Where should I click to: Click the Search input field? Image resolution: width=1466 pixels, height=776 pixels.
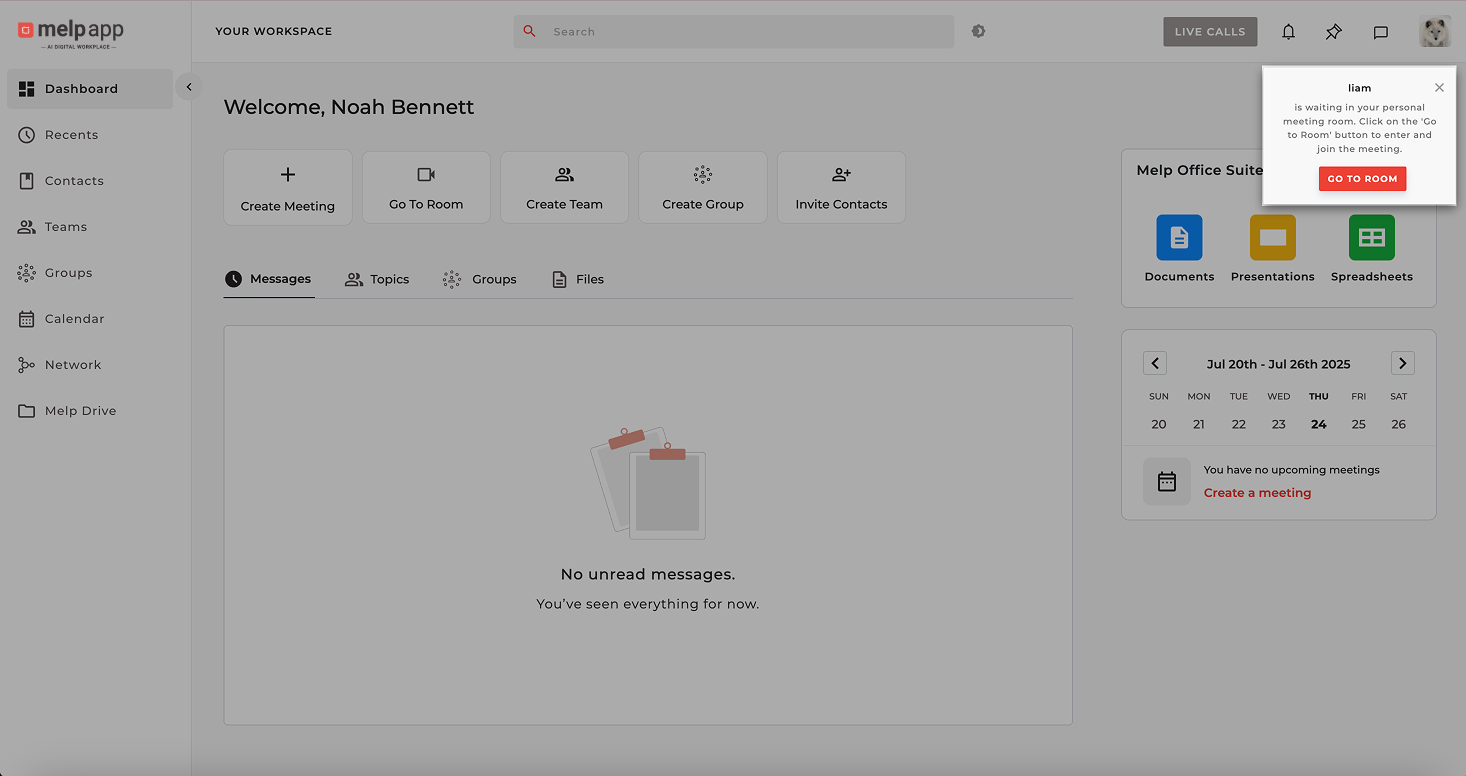click(x=740, y=32)
